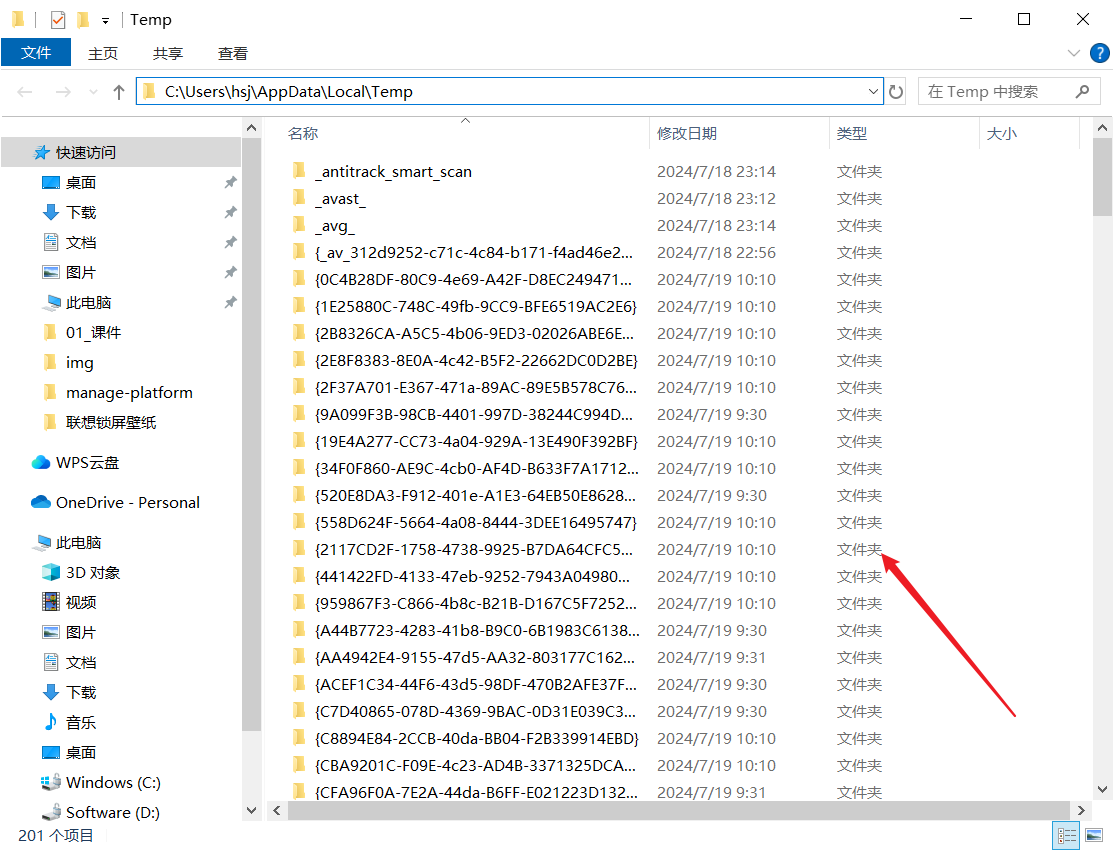This screenshot has height=851, width=1114.
Task: Click horizontal scrollbar left arrow
Action: click(276, 811)
